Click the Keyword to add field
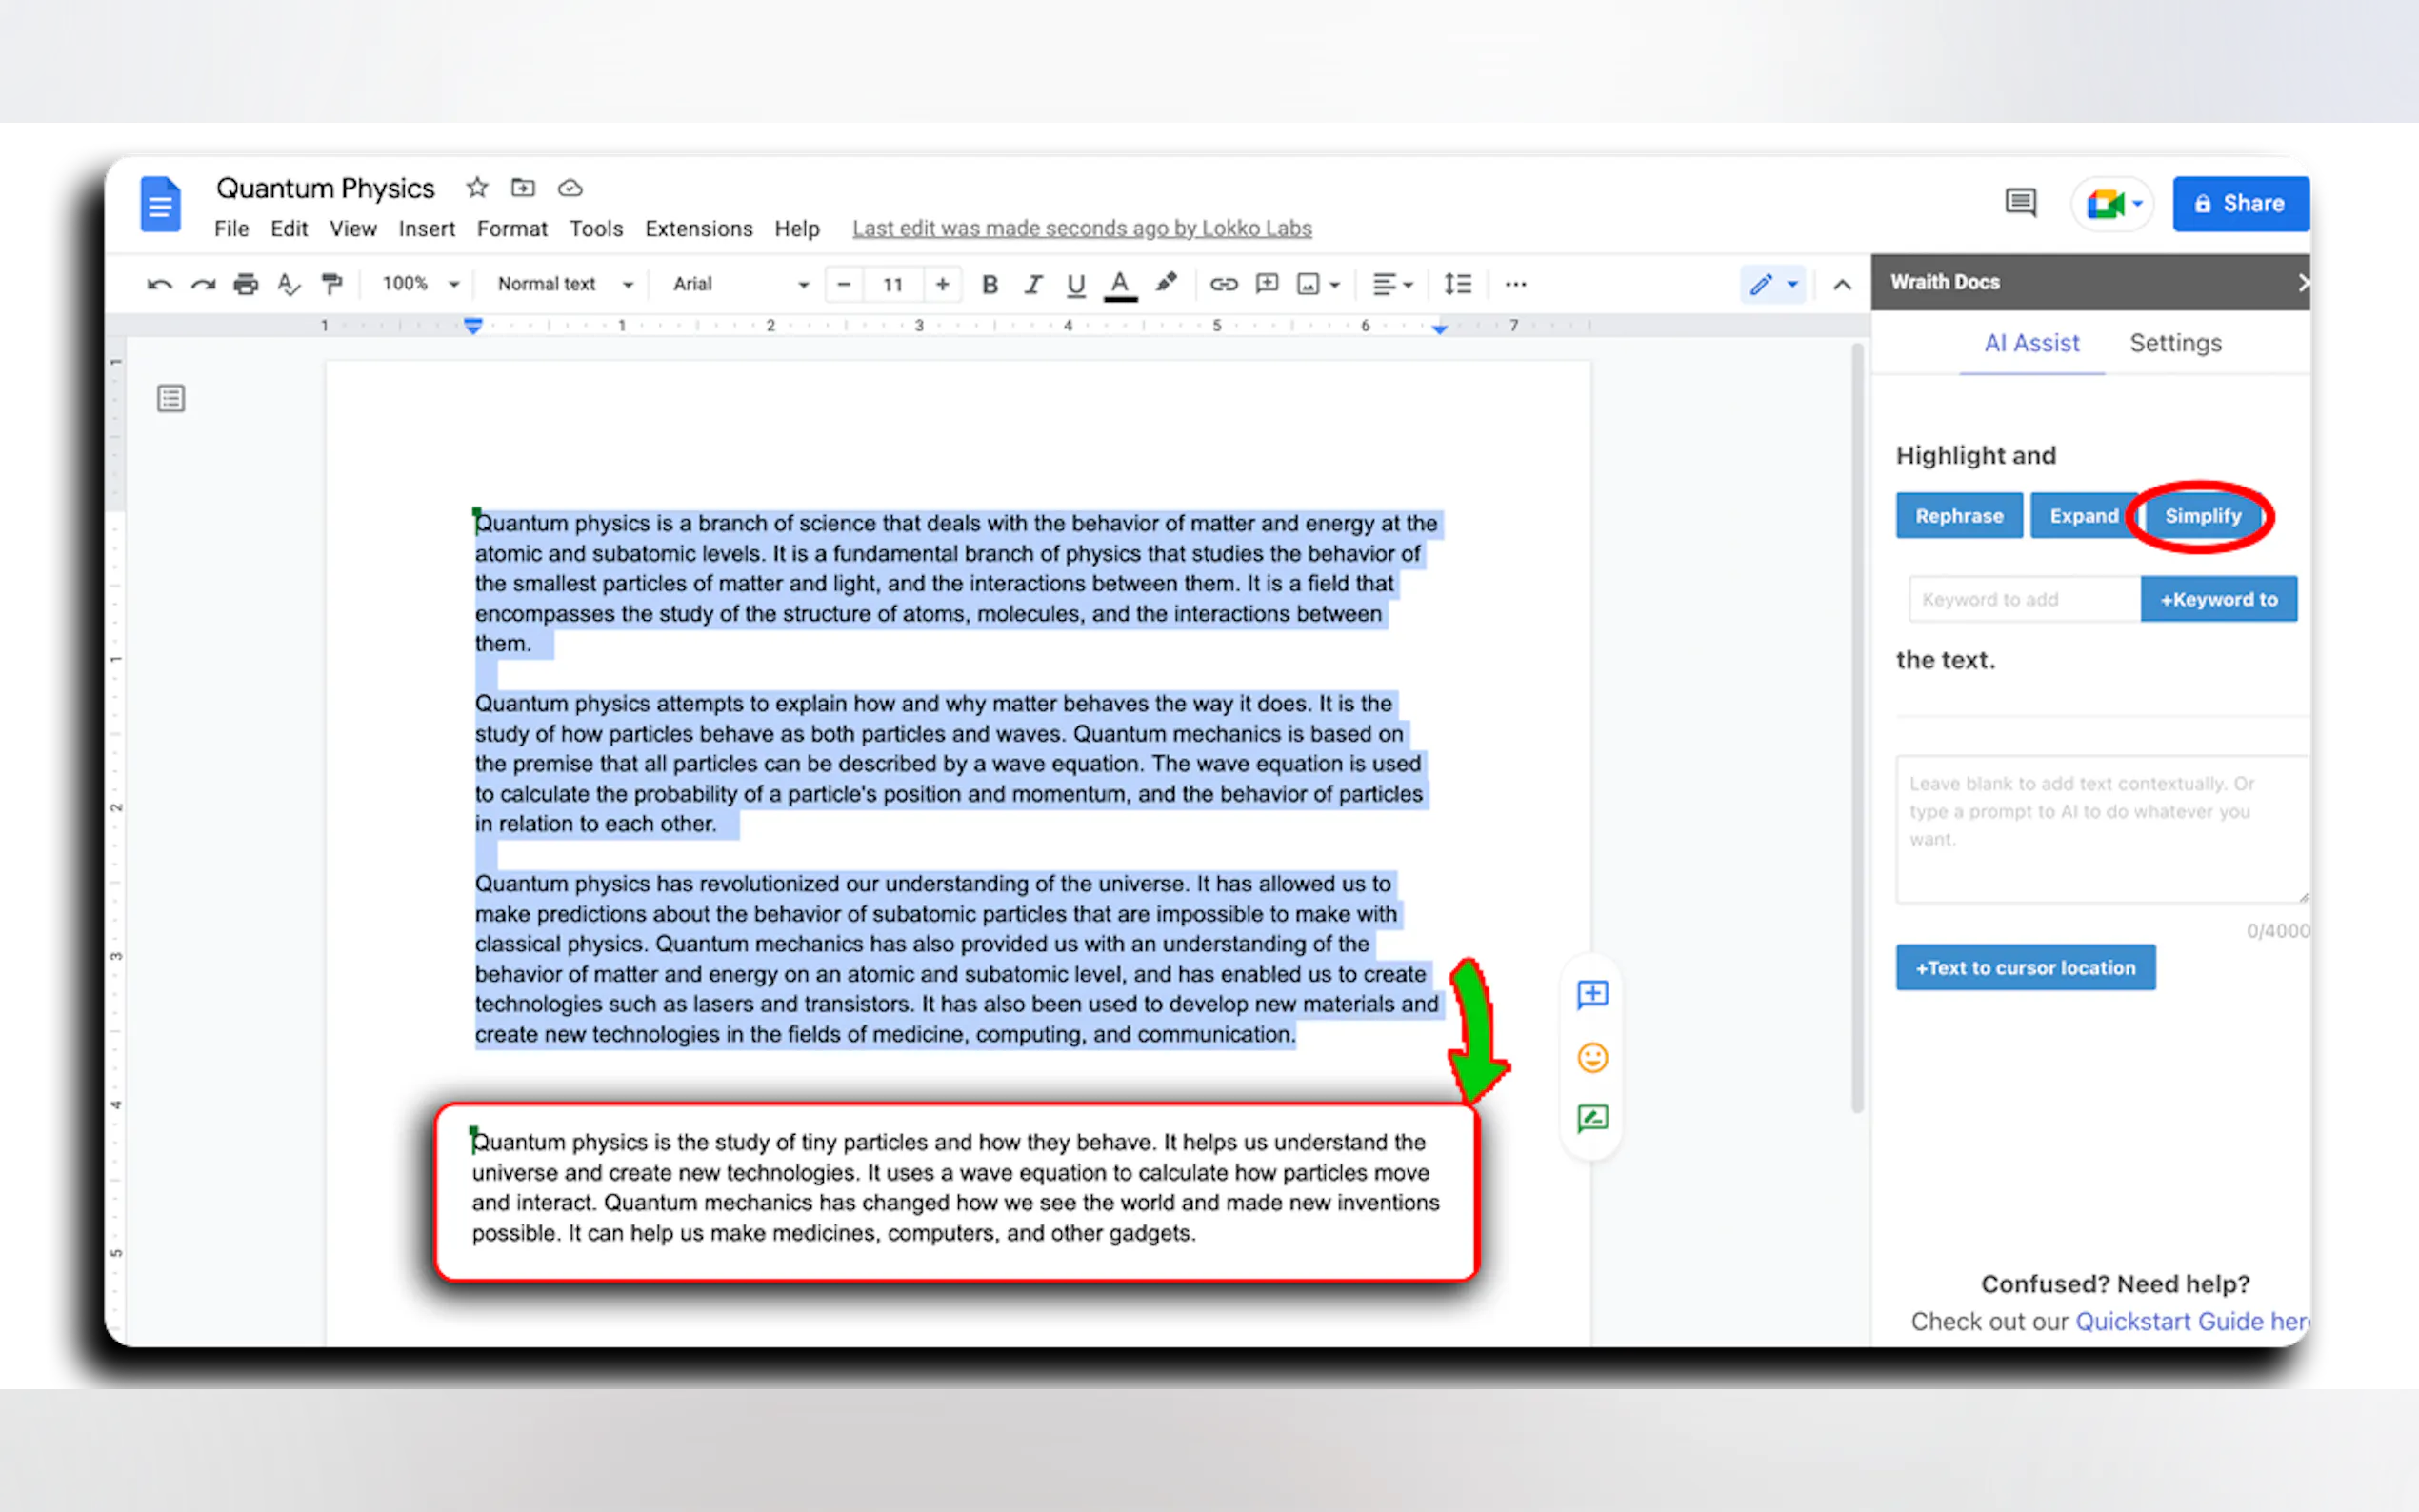 pyautogui.click(x=2023, y=599)
